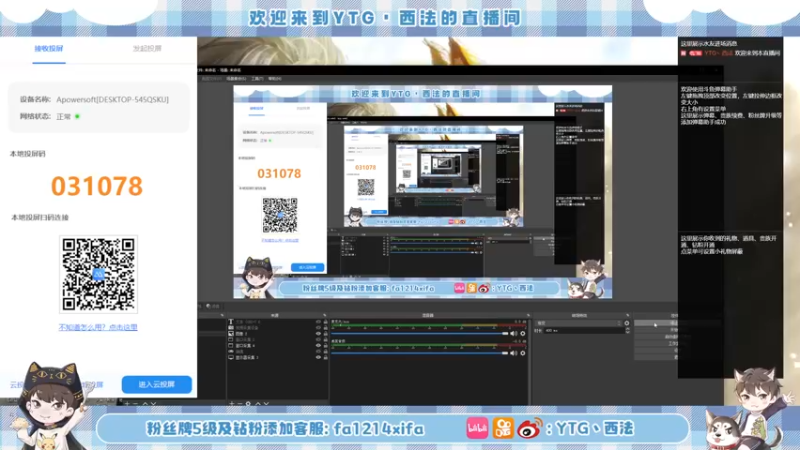Remove source with the minus icon
Viewport: 800px width, 450px height.
point(240,404)
